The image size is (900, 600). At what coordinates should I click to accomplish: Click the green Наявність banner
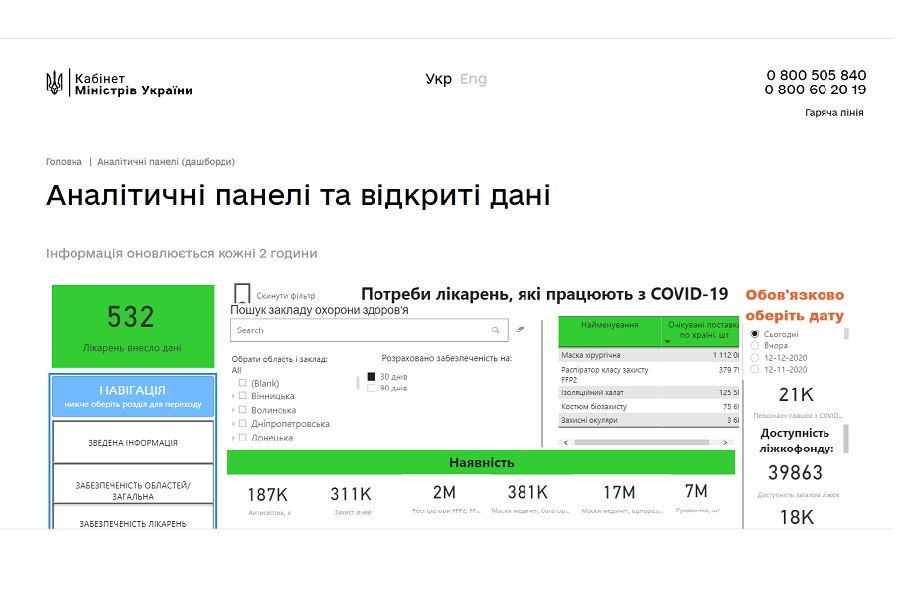pos(481,462)
